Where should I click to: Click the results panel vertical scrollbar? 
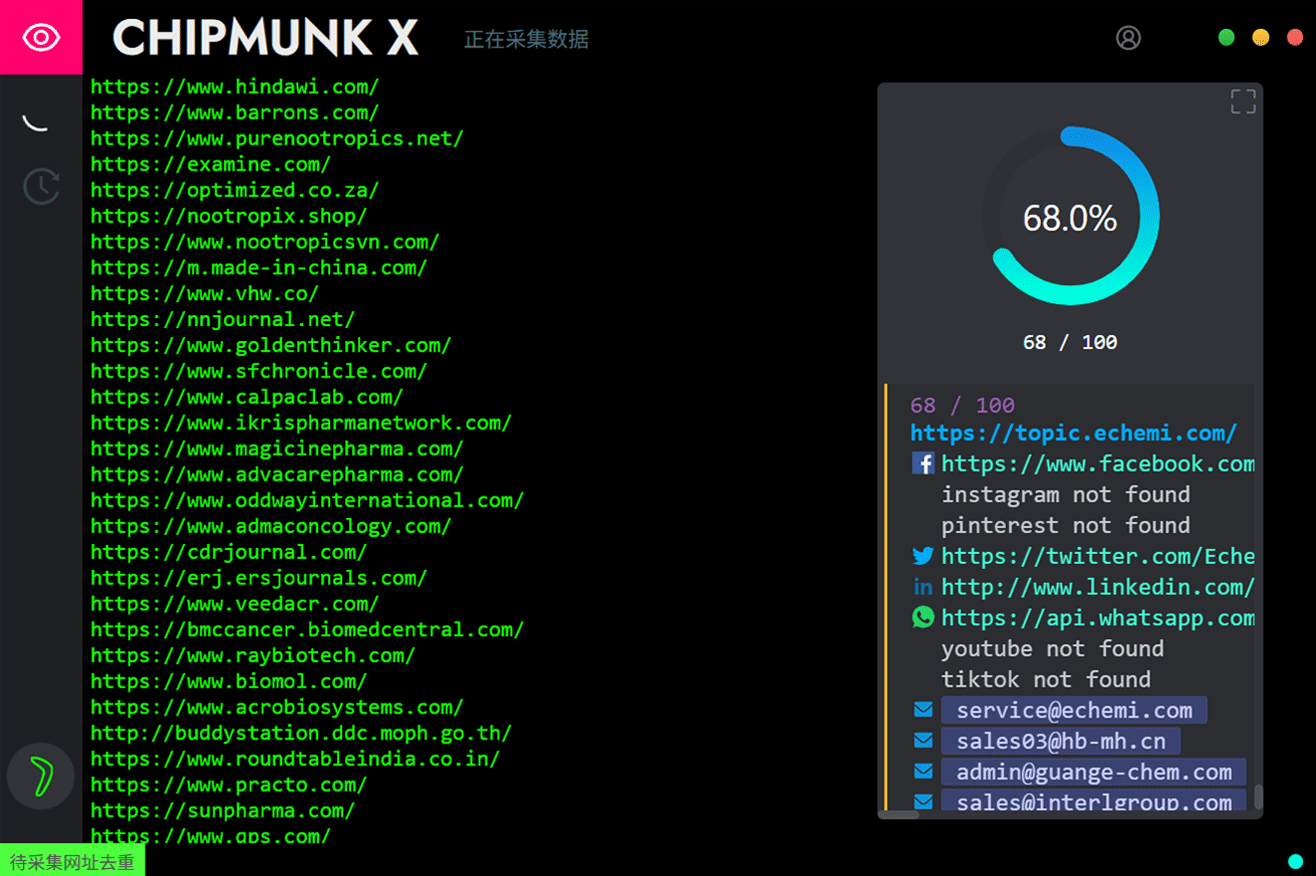[x=1258, y=796]
